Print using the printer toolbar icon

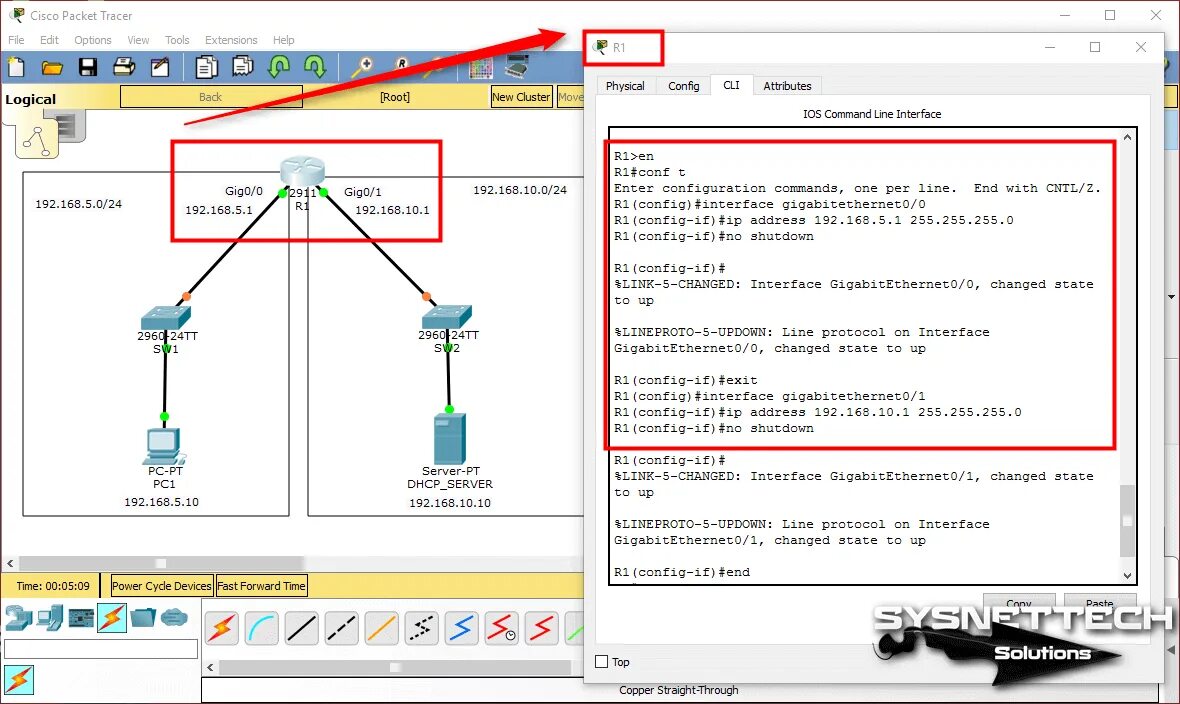[123, 68]
